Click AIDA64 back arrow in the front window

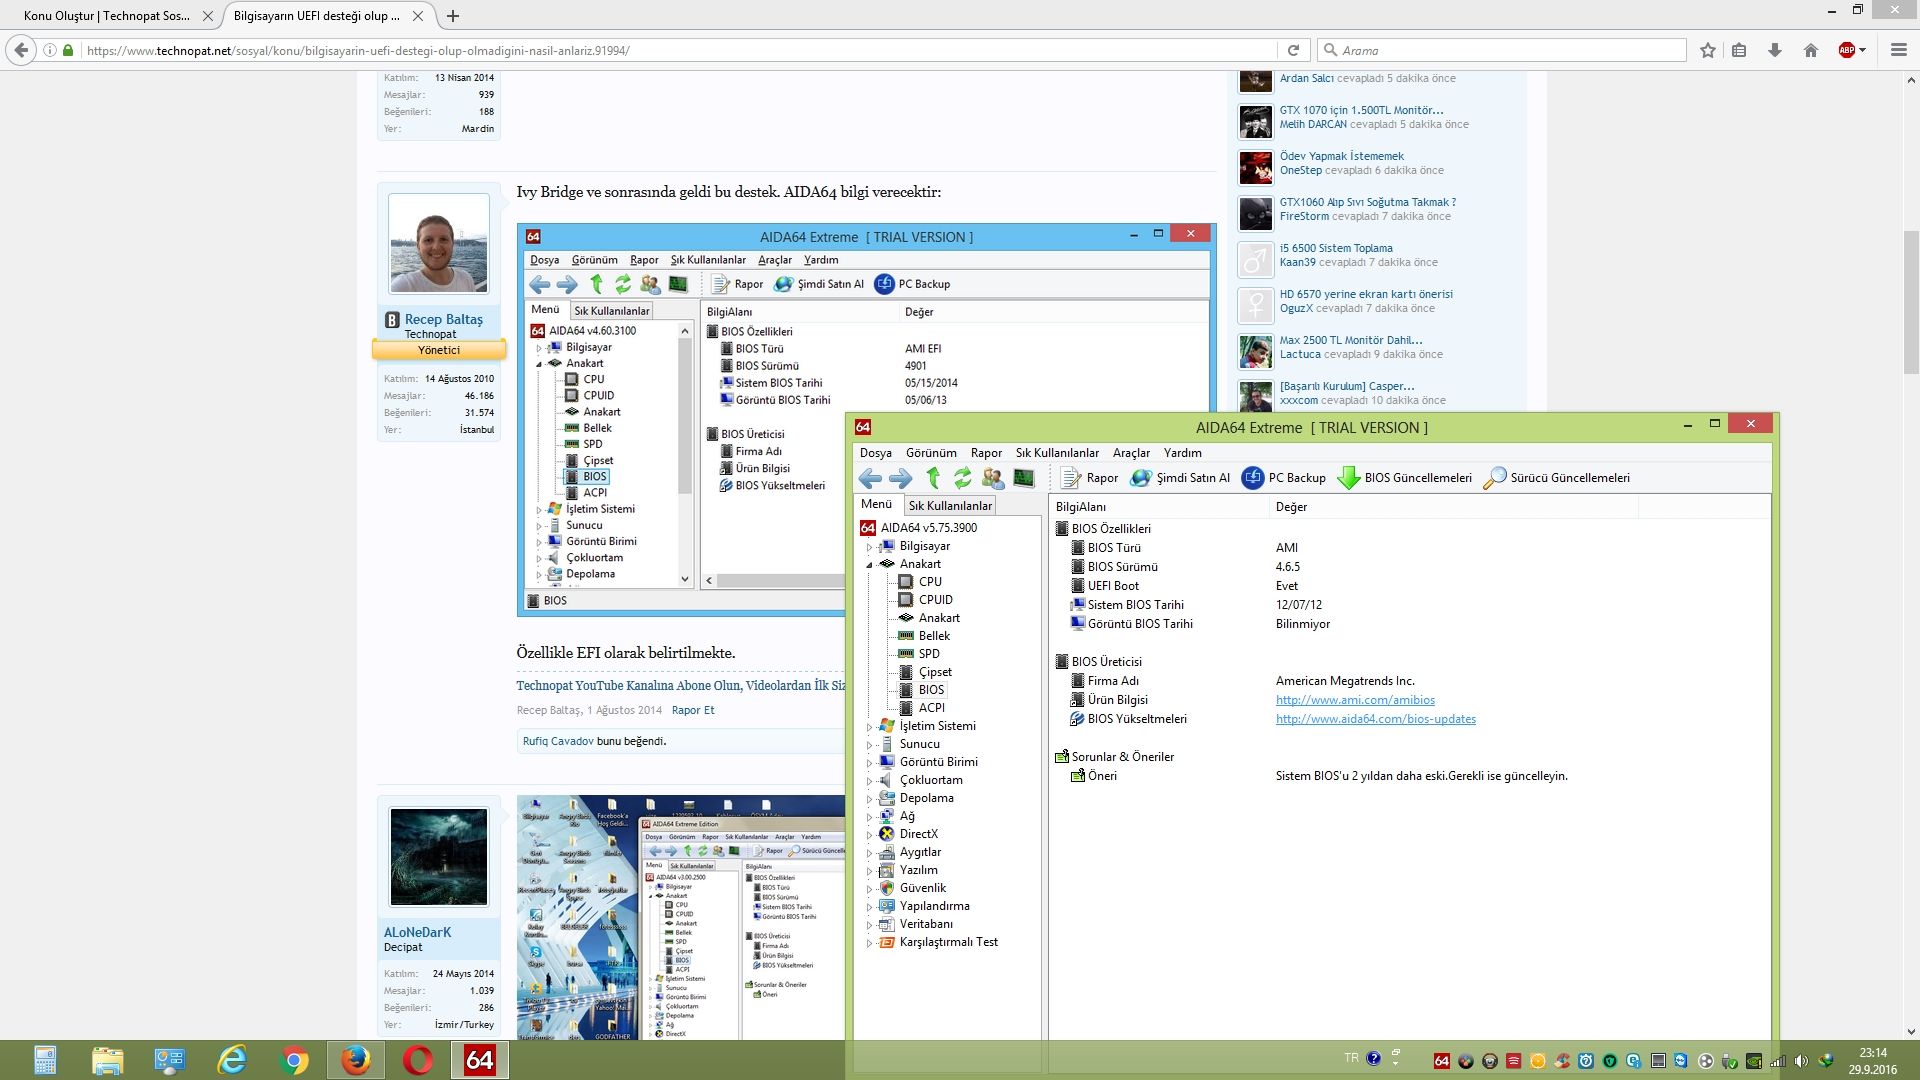click(x=870, y=478)
